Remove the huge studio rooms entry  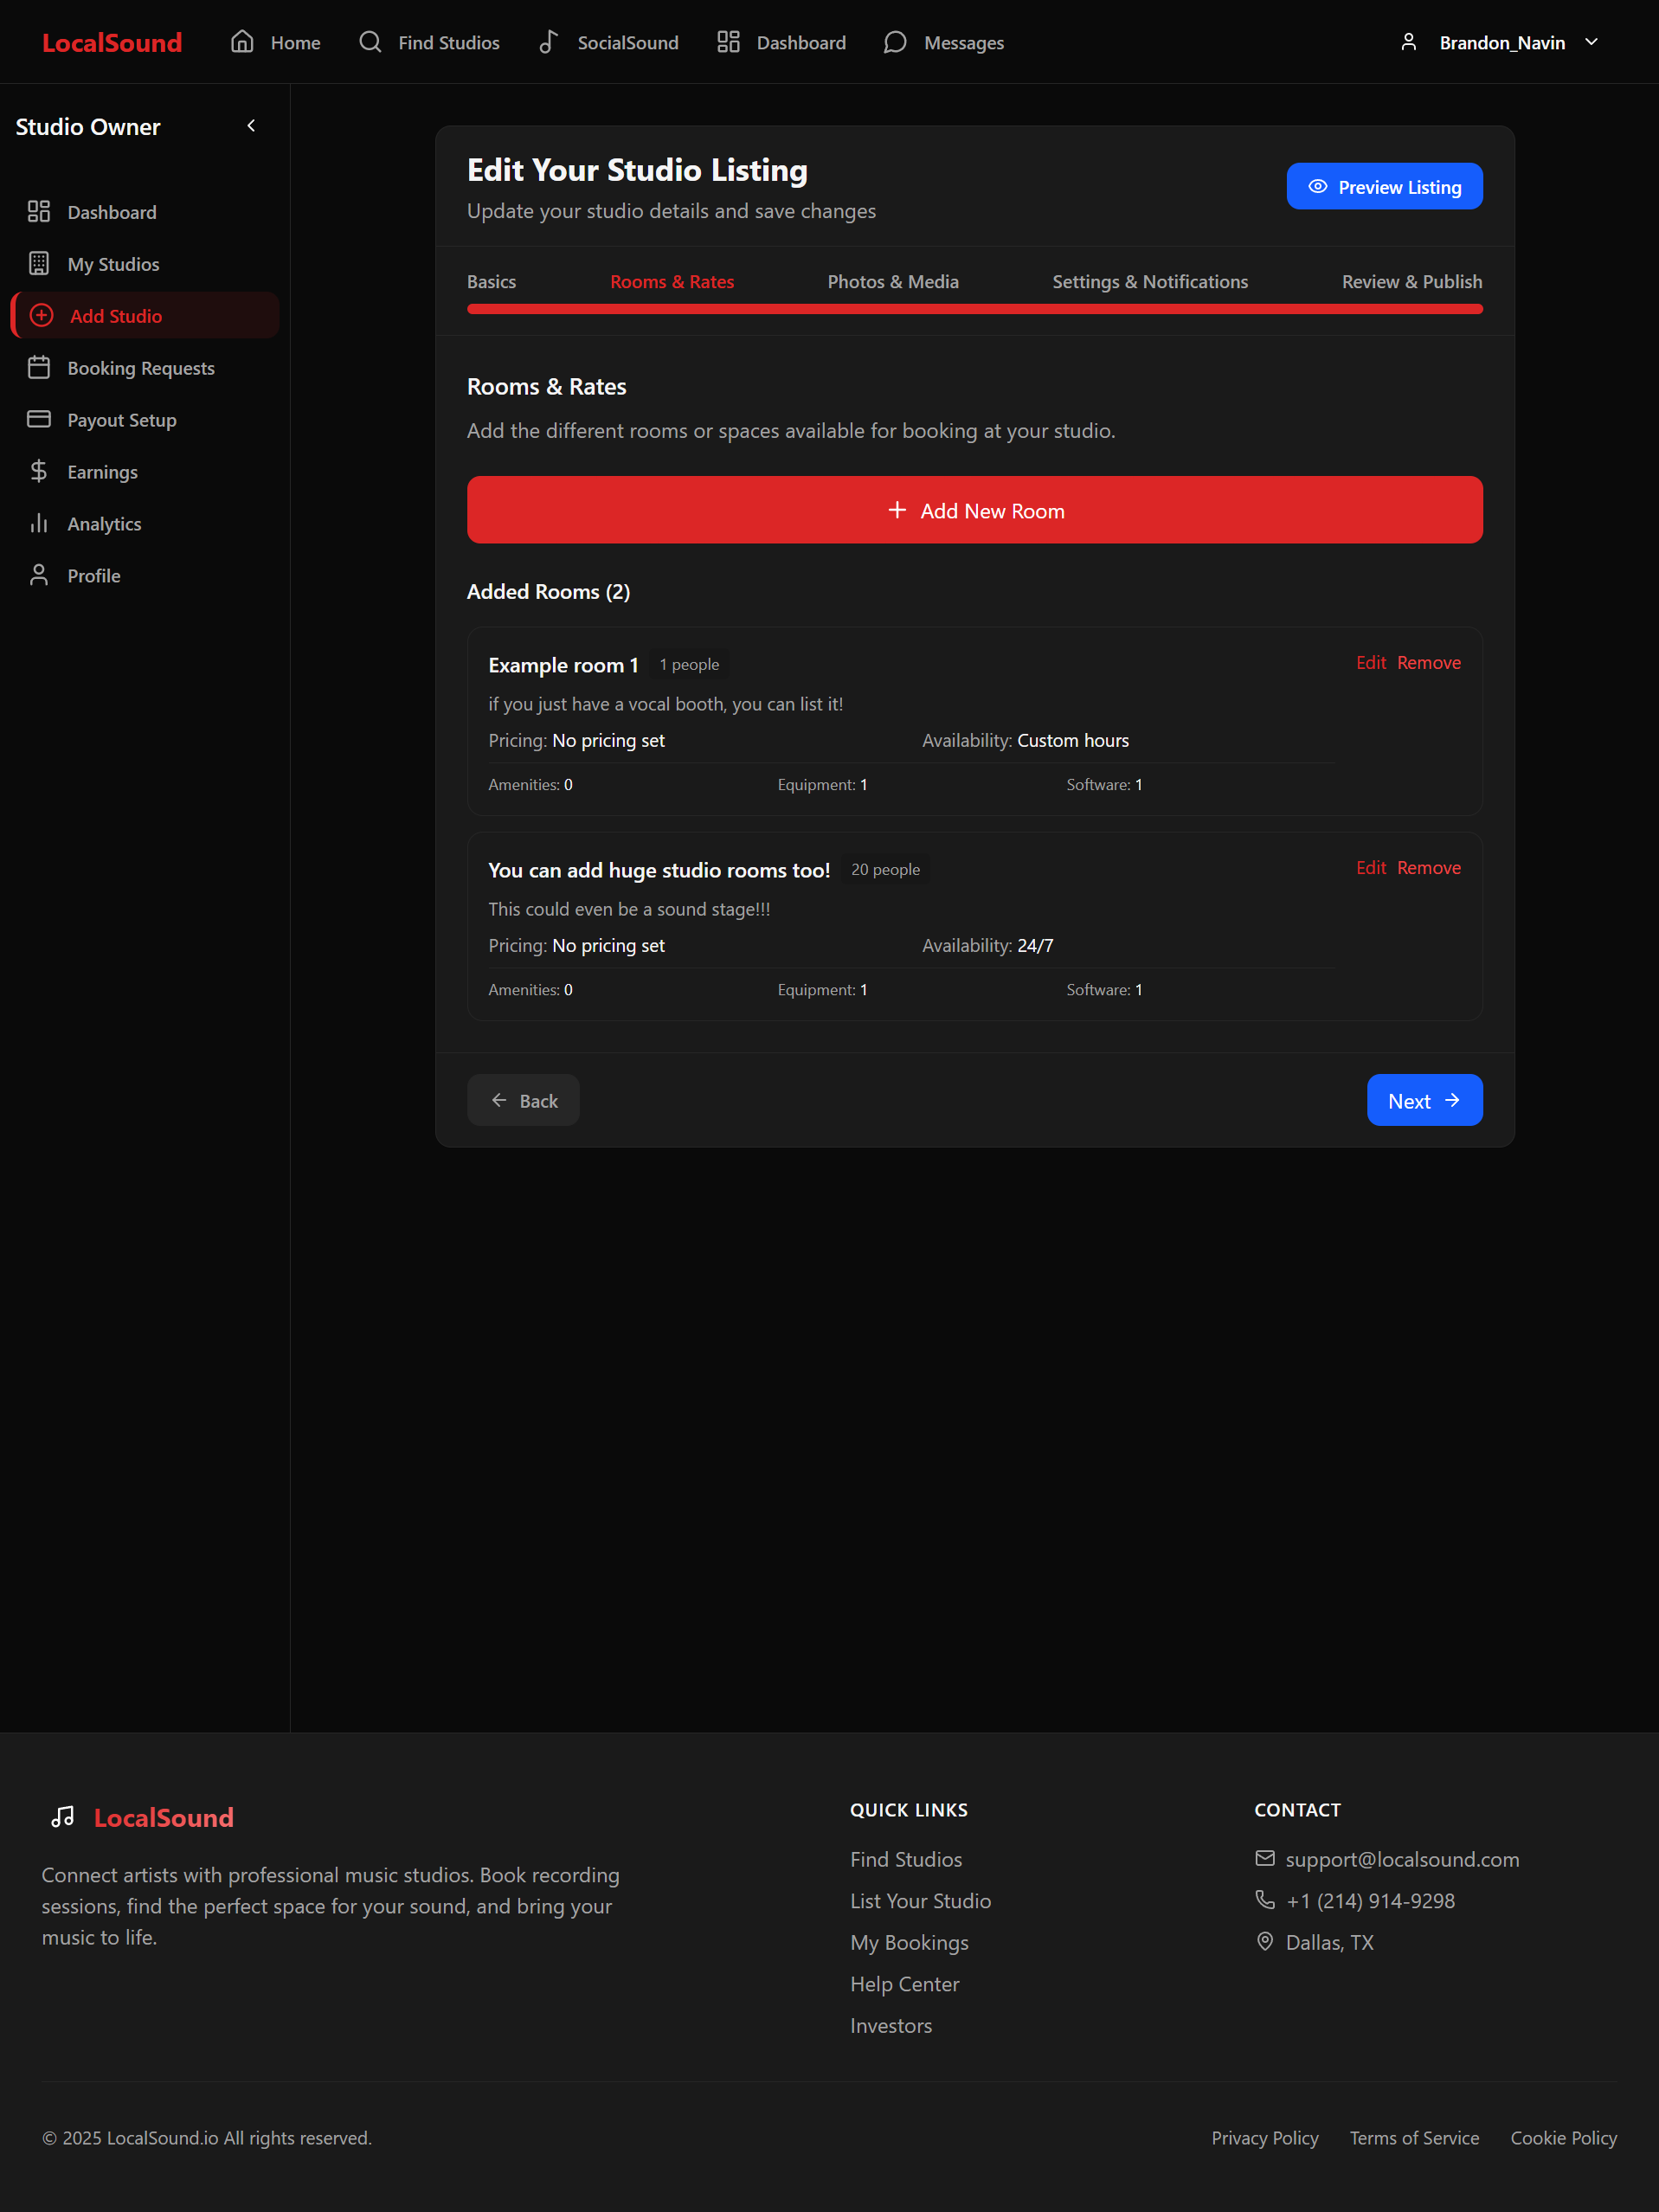(x=1429, y=868)
